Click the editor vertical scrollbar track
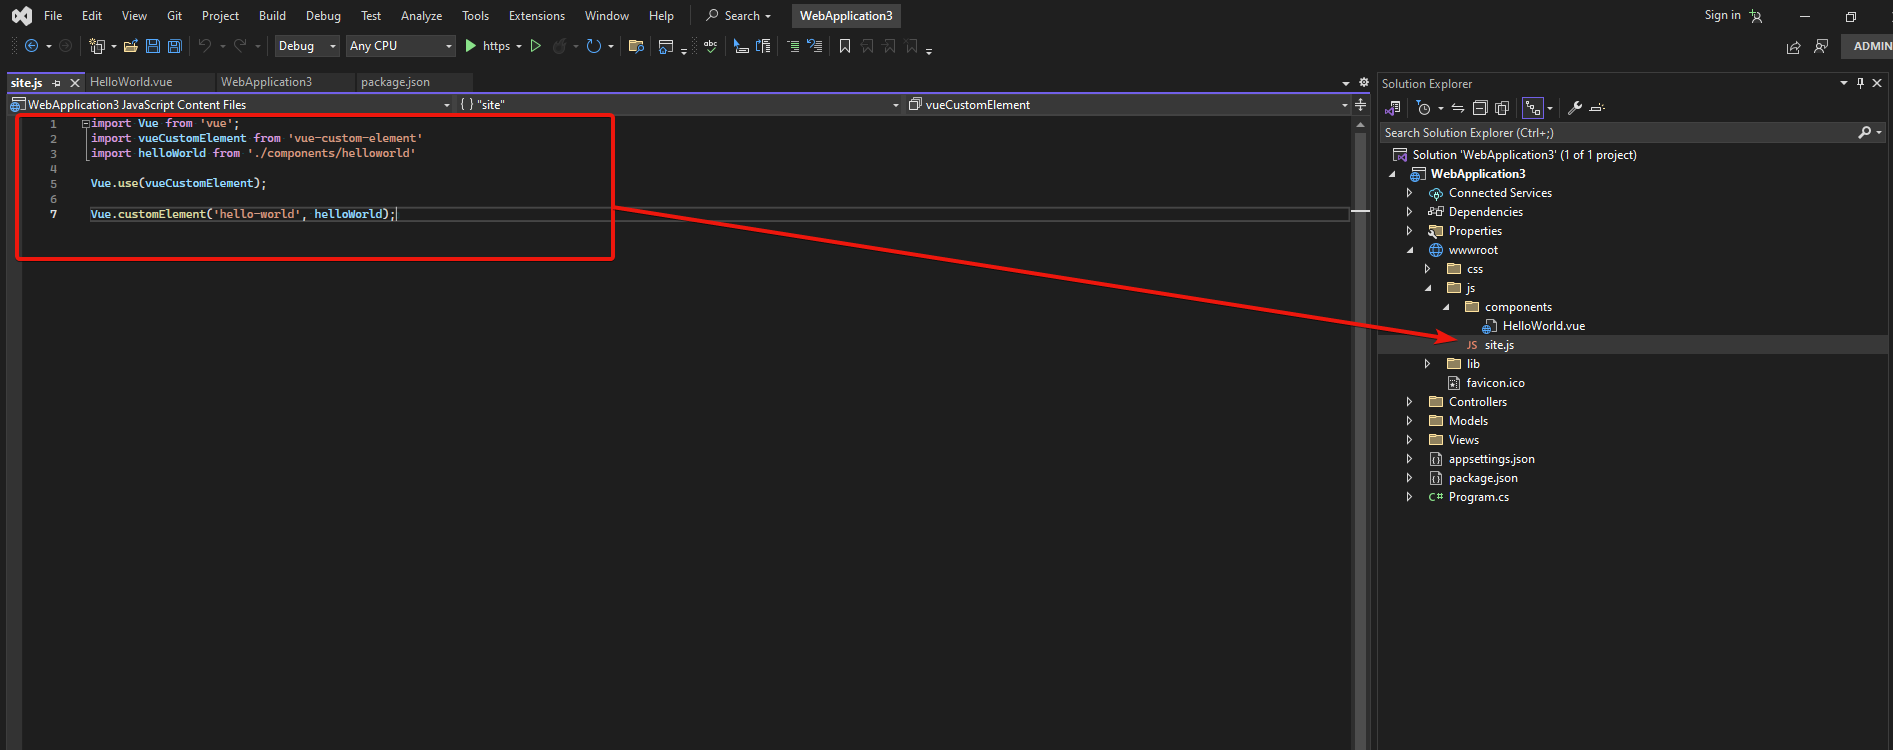Image resolution: width=1893 pixels, height=750 pixels. click(x=1360, y=450)
